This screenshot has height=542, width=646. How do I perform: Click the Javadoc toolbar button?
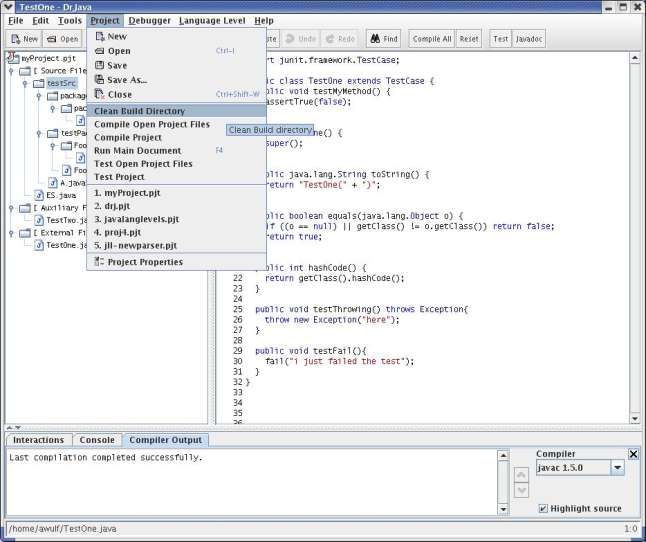(530, 39)
